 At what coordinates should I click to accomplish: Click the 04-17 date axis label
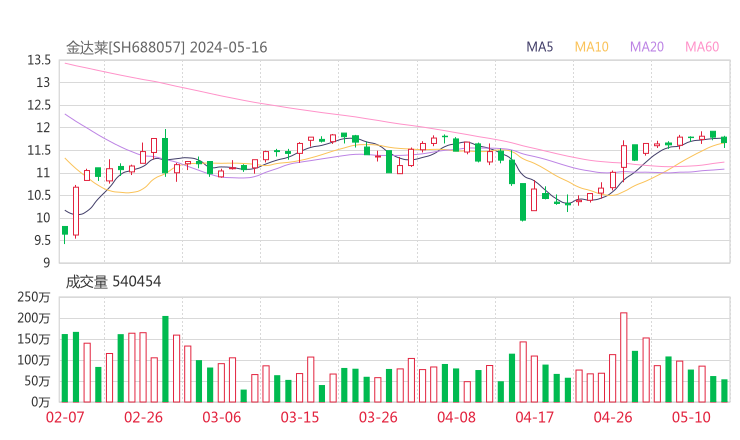535,417
